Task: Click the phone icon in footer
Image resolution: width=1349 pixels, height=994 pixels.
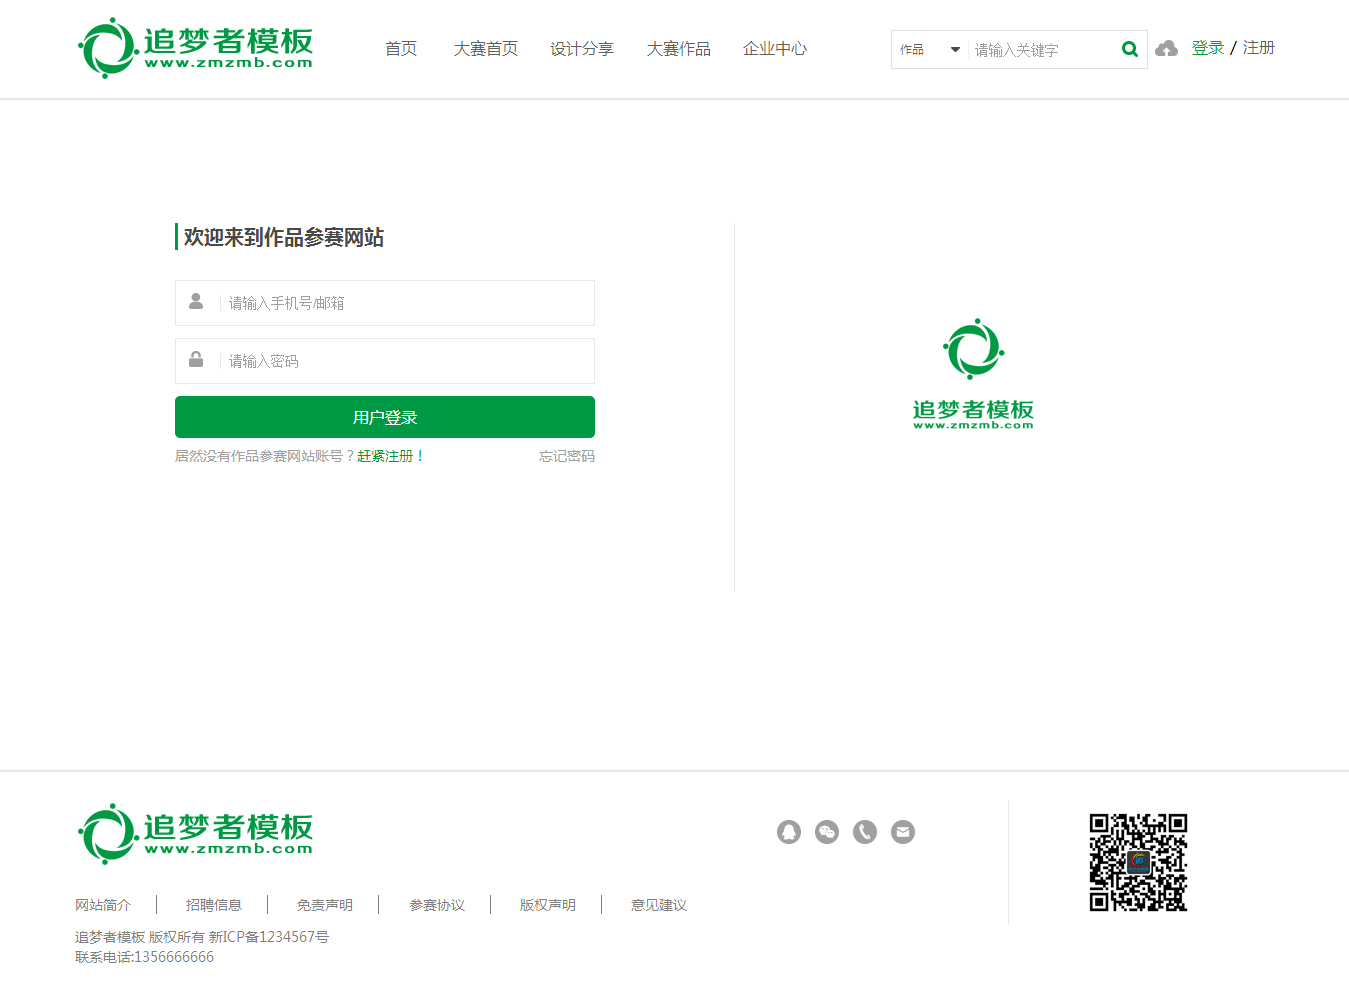Action: point(865,832)
